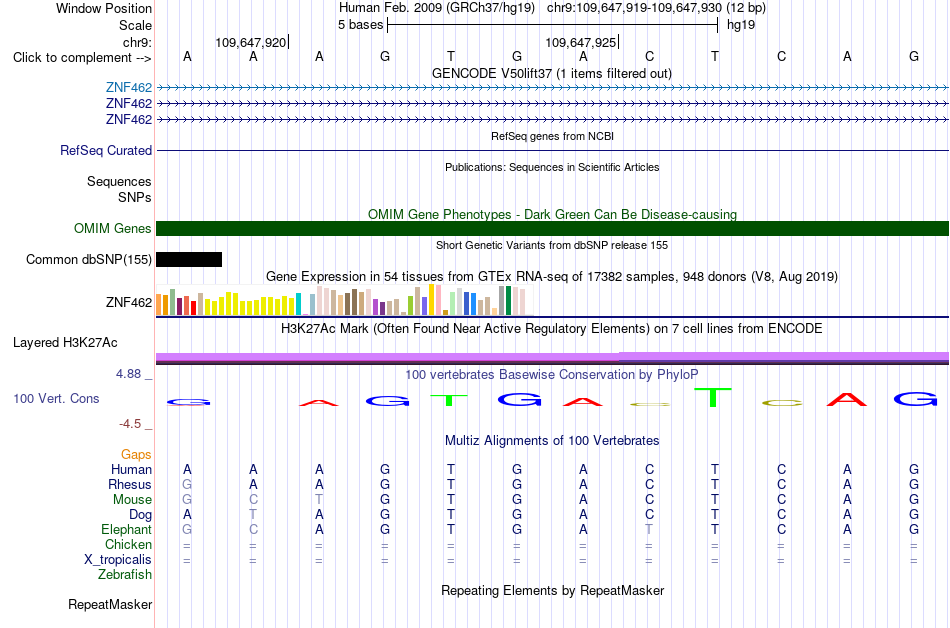Click the GTEx tissue expression bar chart
The height and width of the screenshot is (628, 950).
click(x=340, y=300)
